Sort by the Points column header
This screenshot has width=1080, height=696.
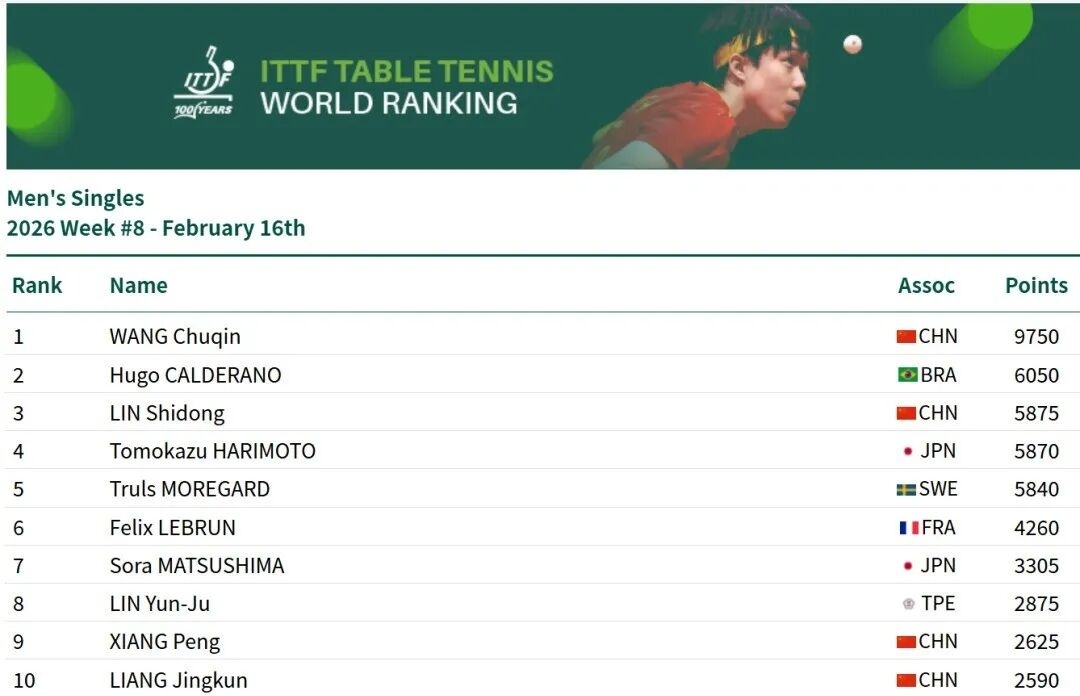tap(1036, 285)
